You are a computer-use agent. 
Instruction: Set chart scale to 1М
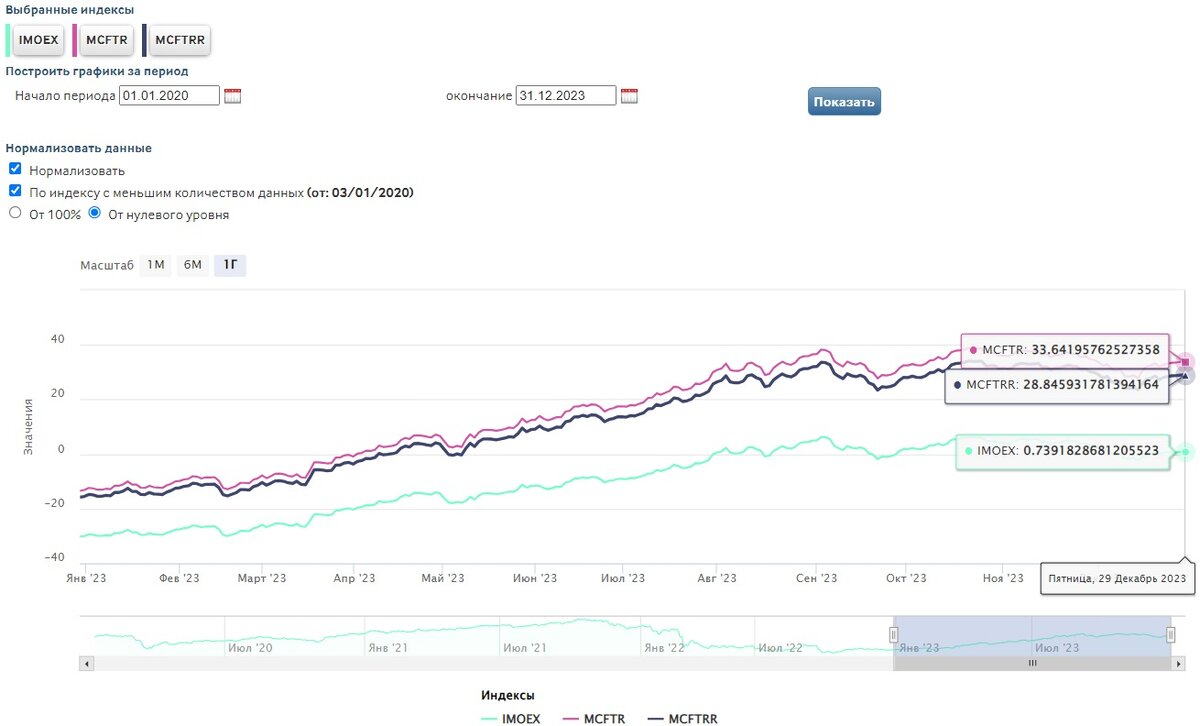156,265
